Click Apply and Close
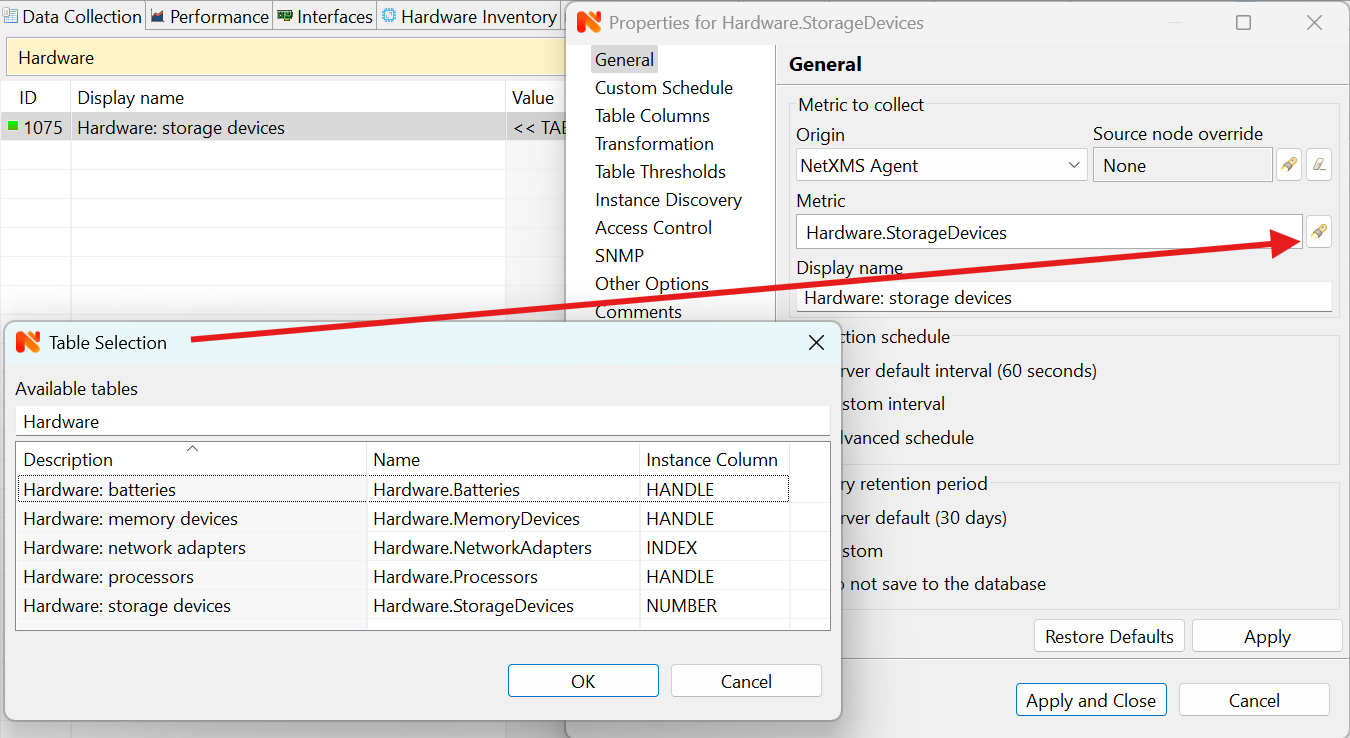The height and width of the screenshot is (738, 1350). click(1091, 699)
